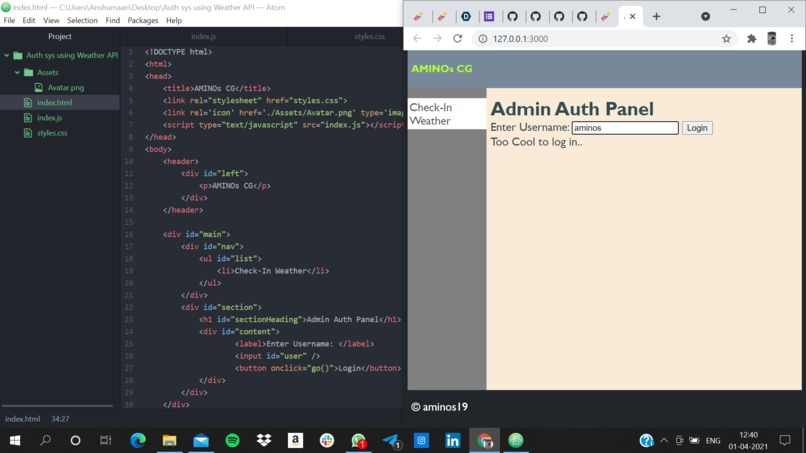Open Slack from taskbar
806x453 pixels.
(327, 441)
